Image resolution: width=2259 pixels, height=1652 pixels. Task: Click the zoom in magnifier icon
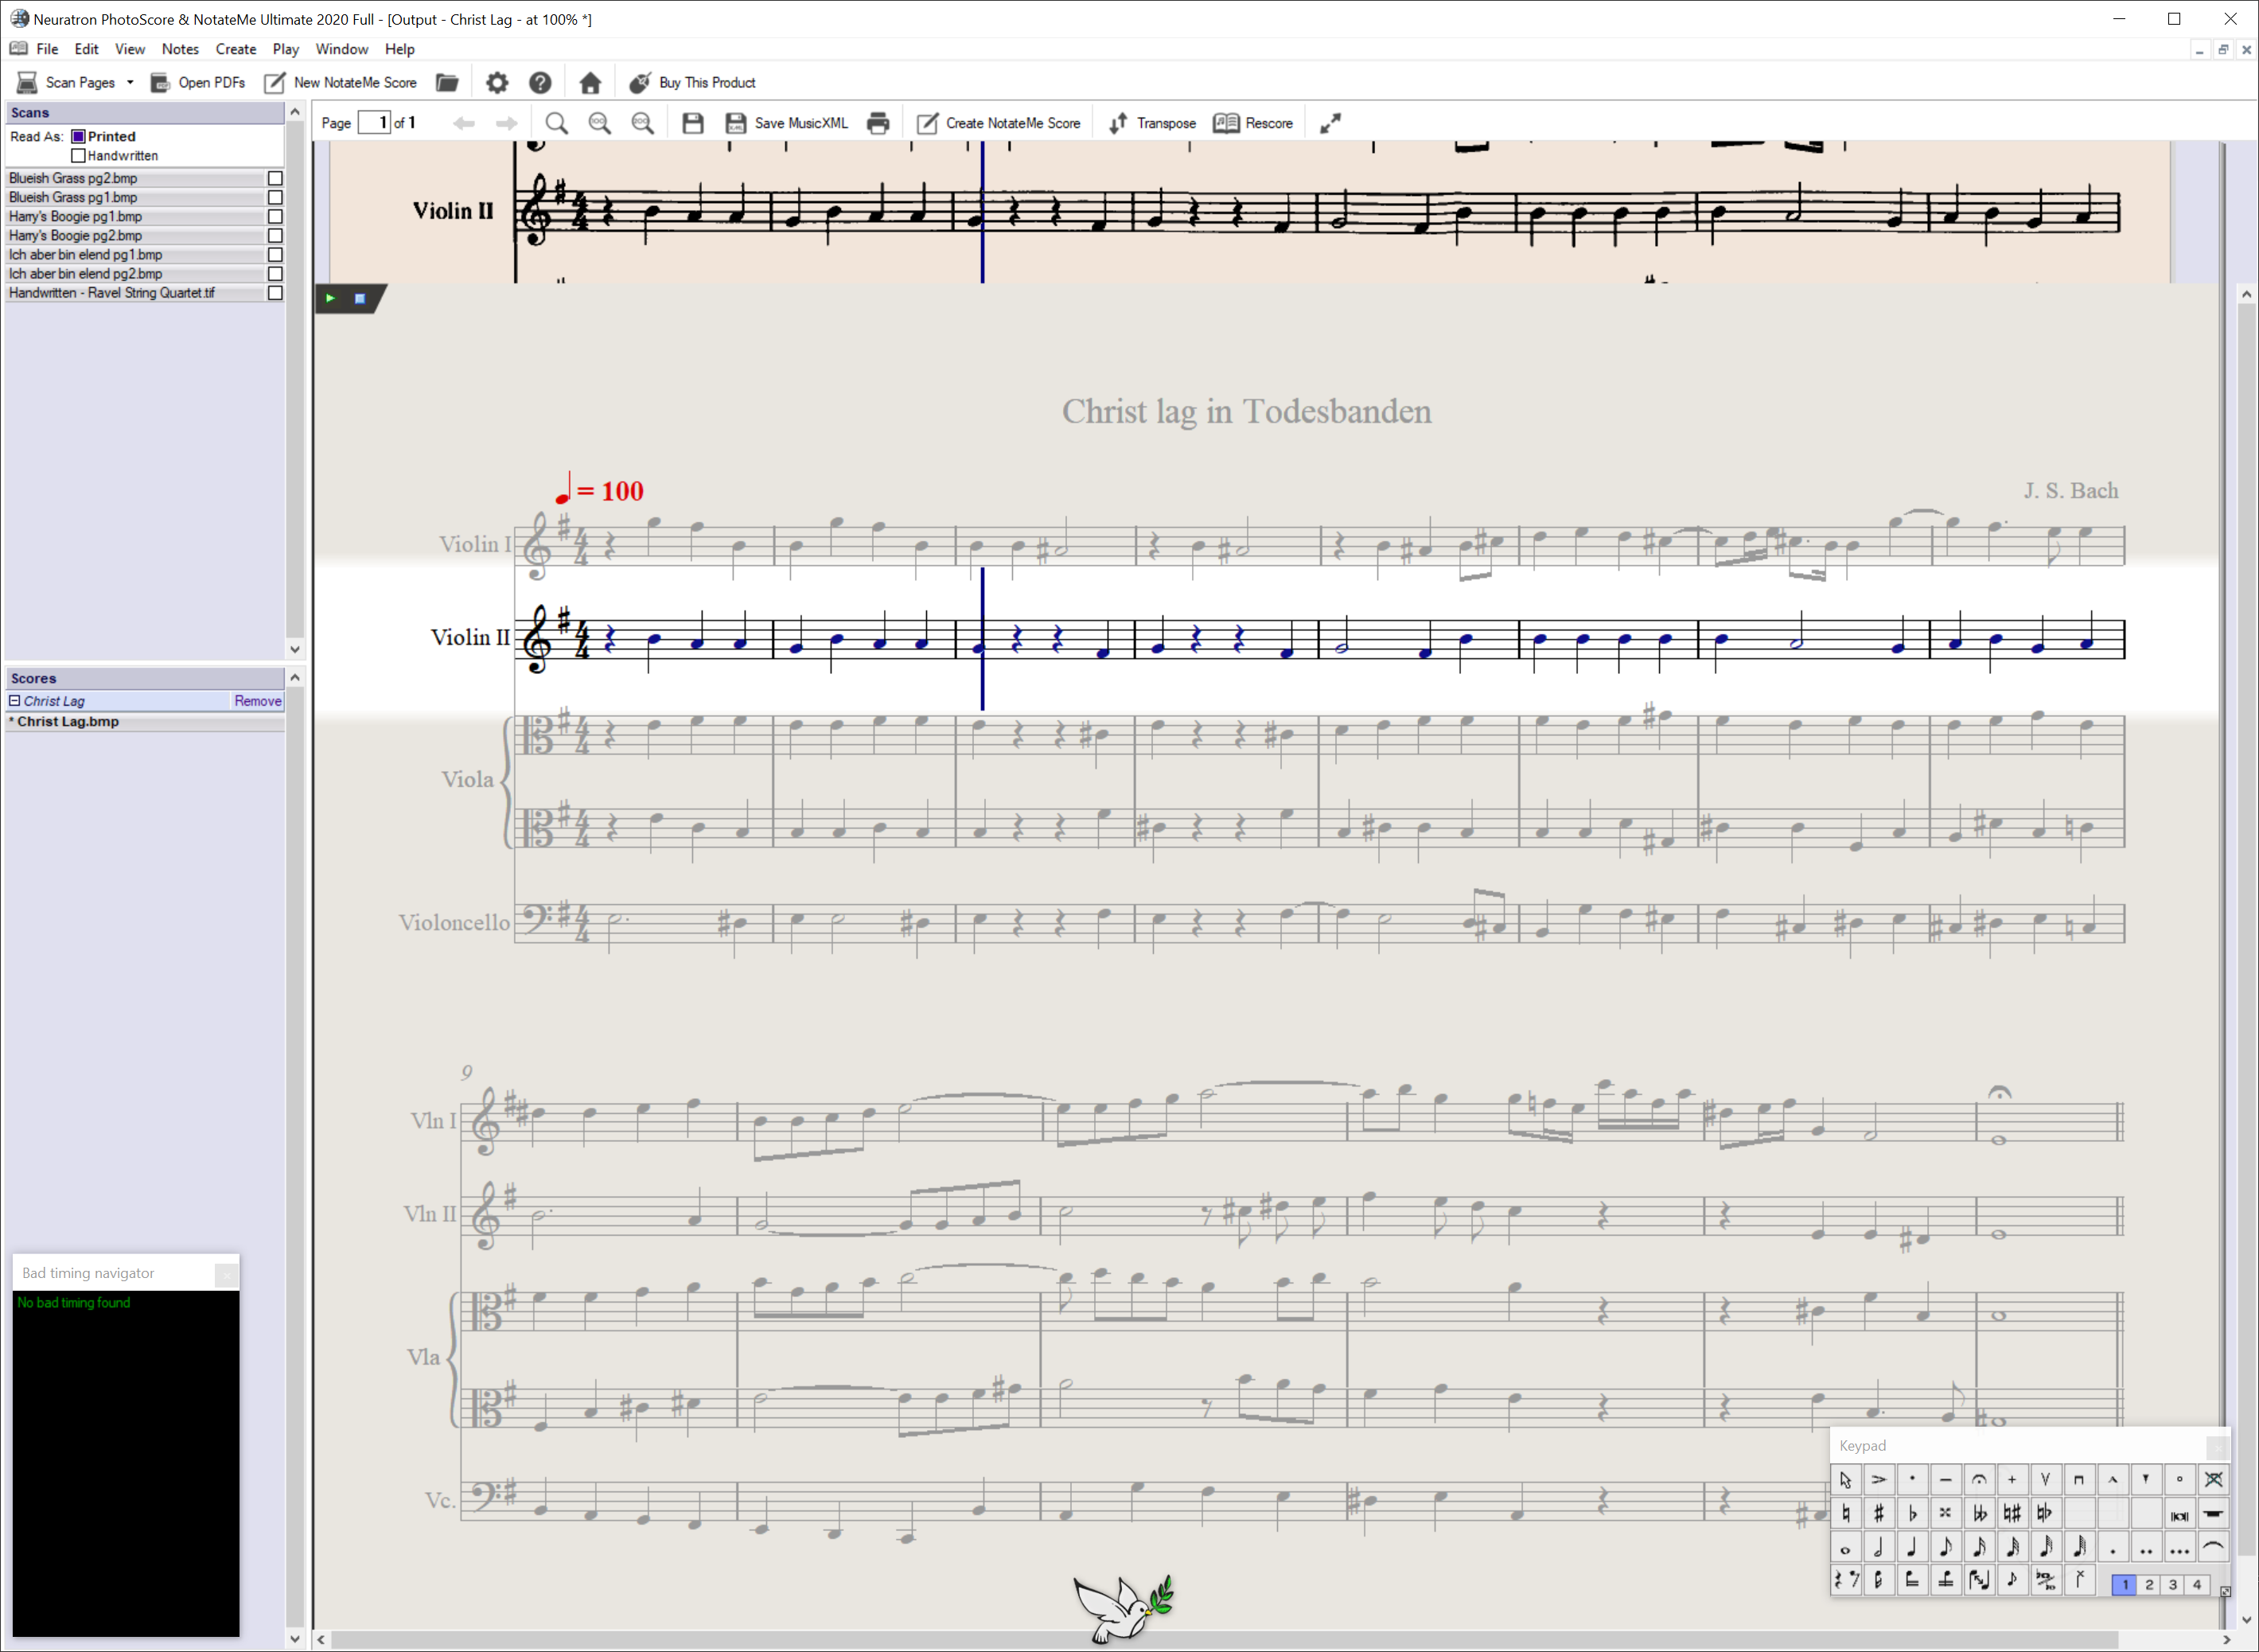(599, 123)
